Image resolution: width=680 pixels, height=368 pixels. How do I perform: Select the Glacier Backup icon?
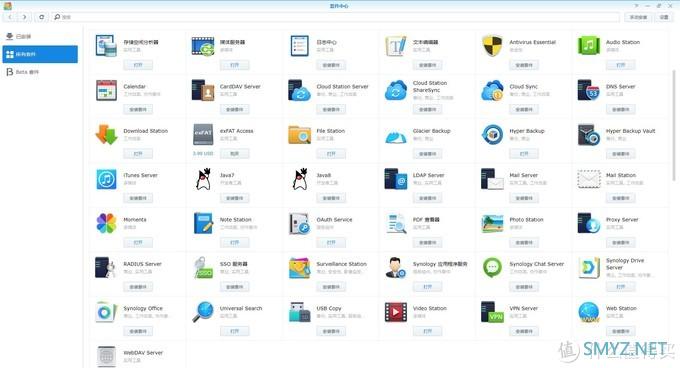pos(396,136)
